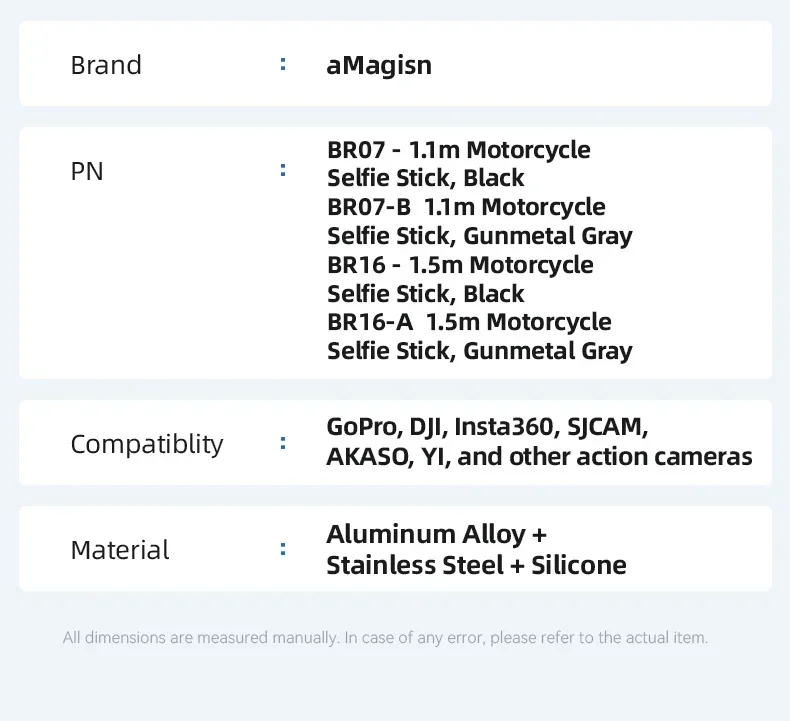Click the BR07-B 1.1m Motorcycle line
The image size is (790, 721).
click(x=466, y=207)
